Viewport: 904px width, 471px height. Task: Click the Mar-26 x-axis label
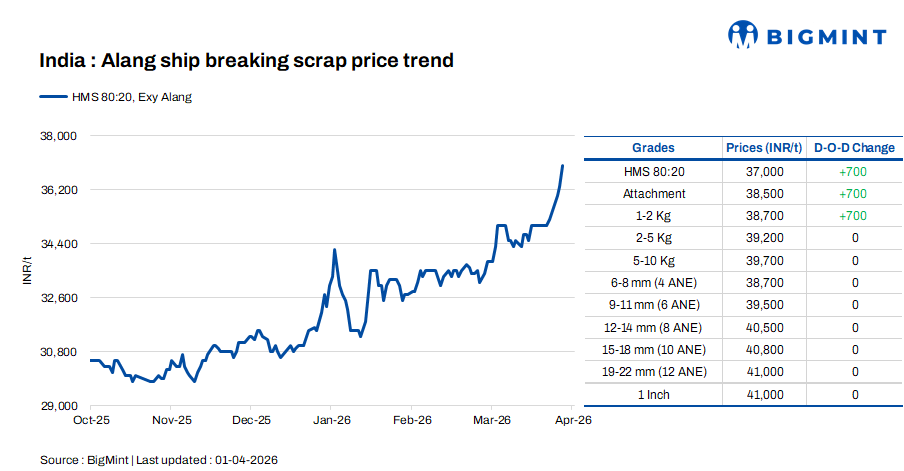(x=491, y=420)
